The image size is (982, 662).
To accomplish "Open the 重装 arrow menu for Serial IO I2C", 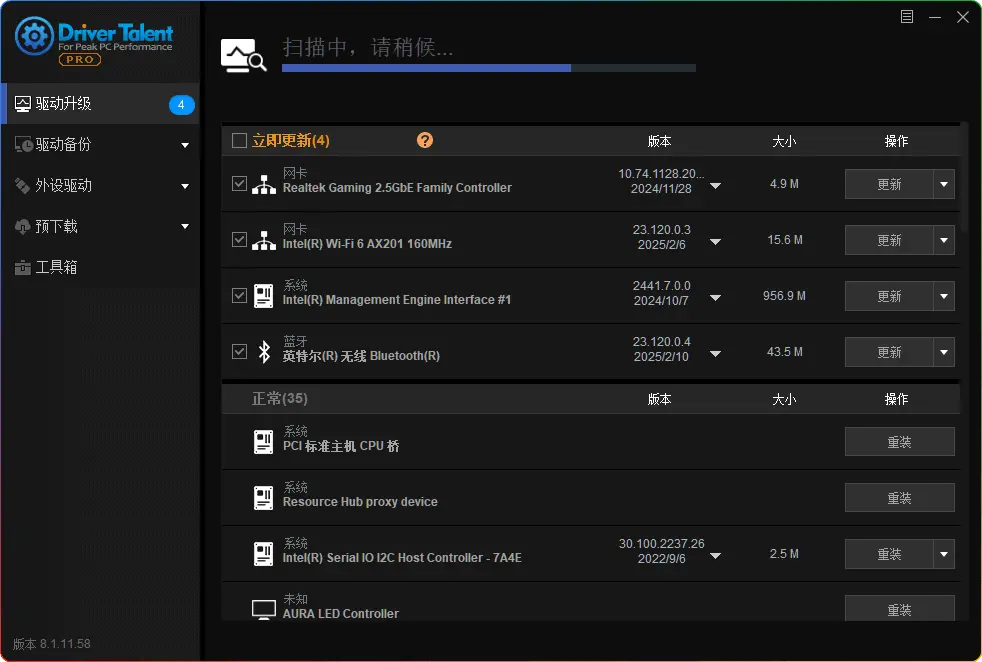I will [x=944, y=554].
